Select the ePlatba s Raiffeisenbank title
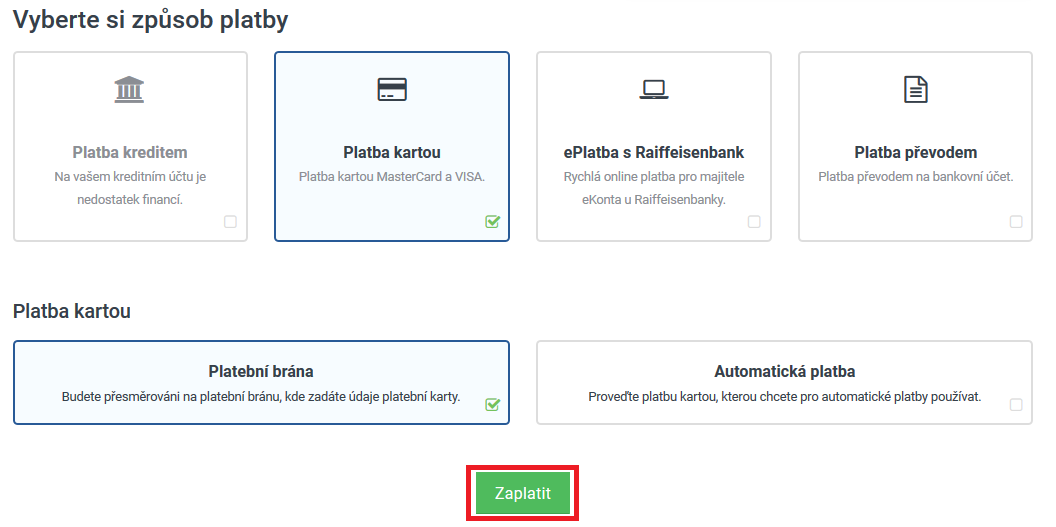Viewport: 1056px width, 527px height. tap(654, 153)
